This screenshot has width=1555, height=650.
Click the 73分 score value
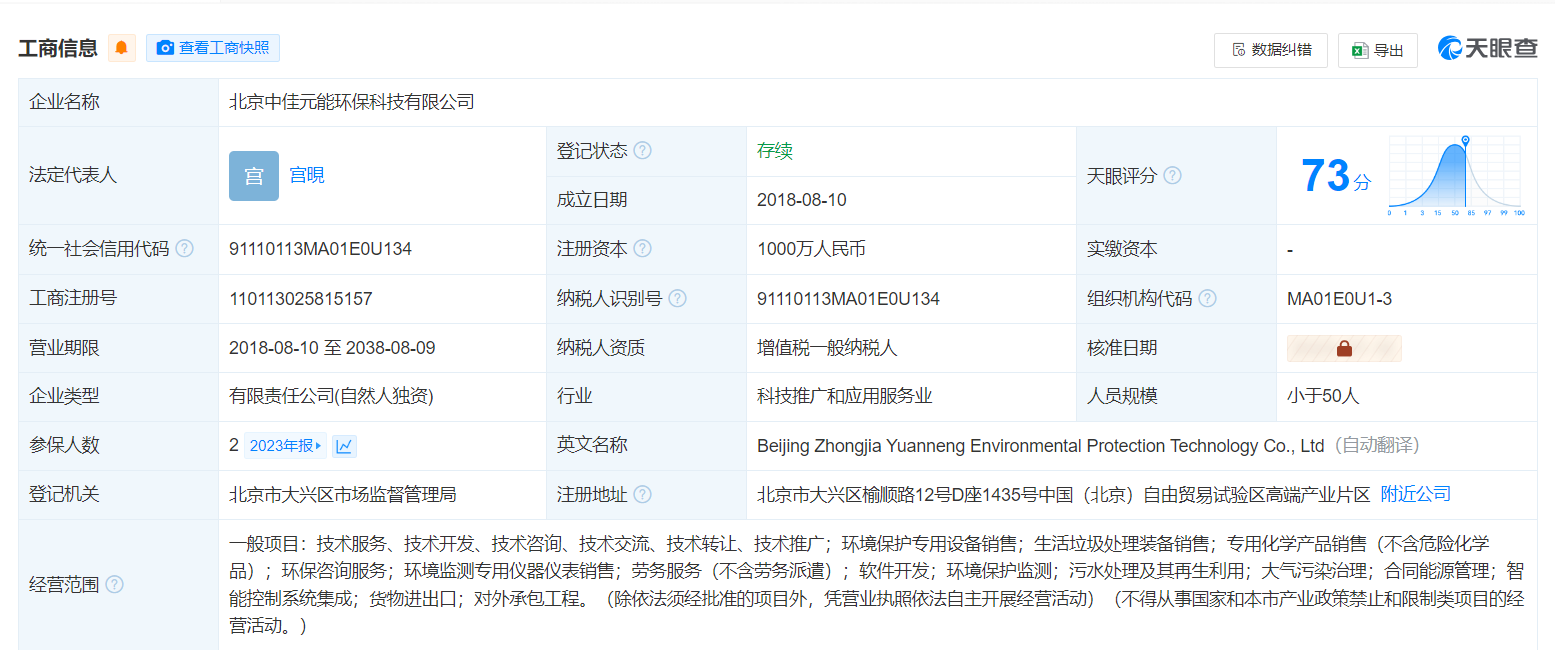click(x=1336, y=176)
